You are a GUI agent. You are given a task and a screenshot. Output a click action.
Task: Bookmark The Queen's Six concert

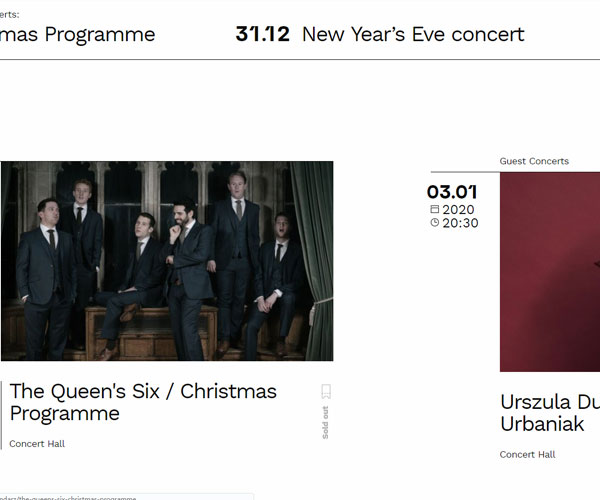tap(326, 391)
